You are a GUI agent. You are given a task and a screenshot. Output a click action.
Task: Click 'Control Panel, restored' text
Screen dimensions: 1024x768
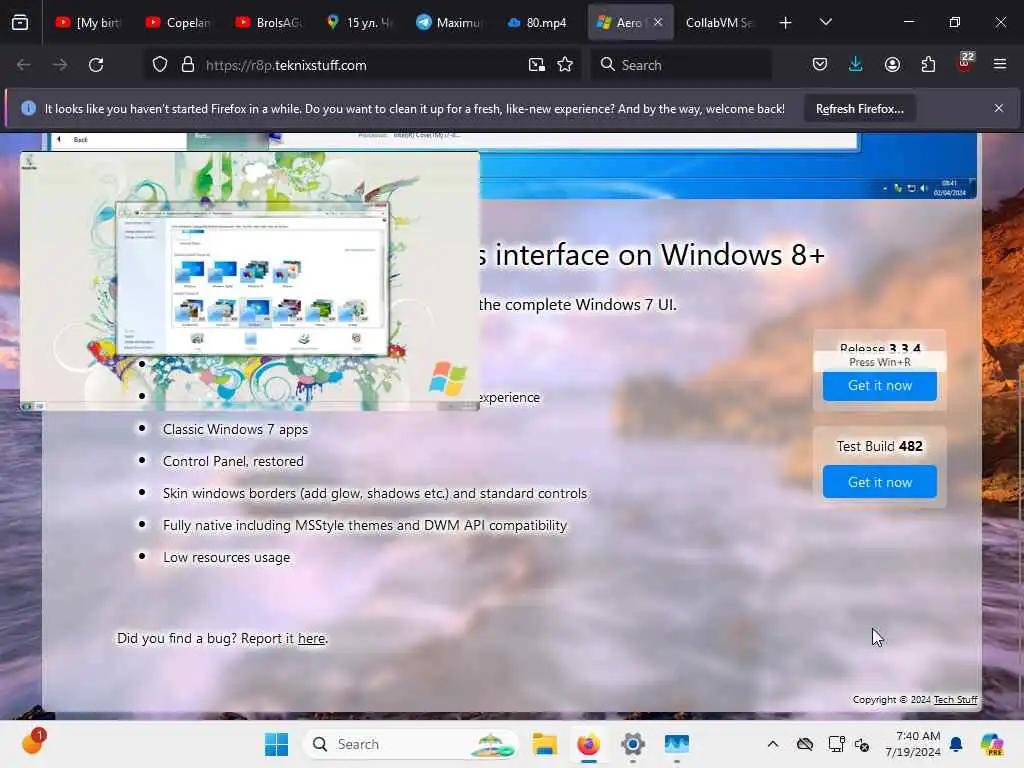233,461
